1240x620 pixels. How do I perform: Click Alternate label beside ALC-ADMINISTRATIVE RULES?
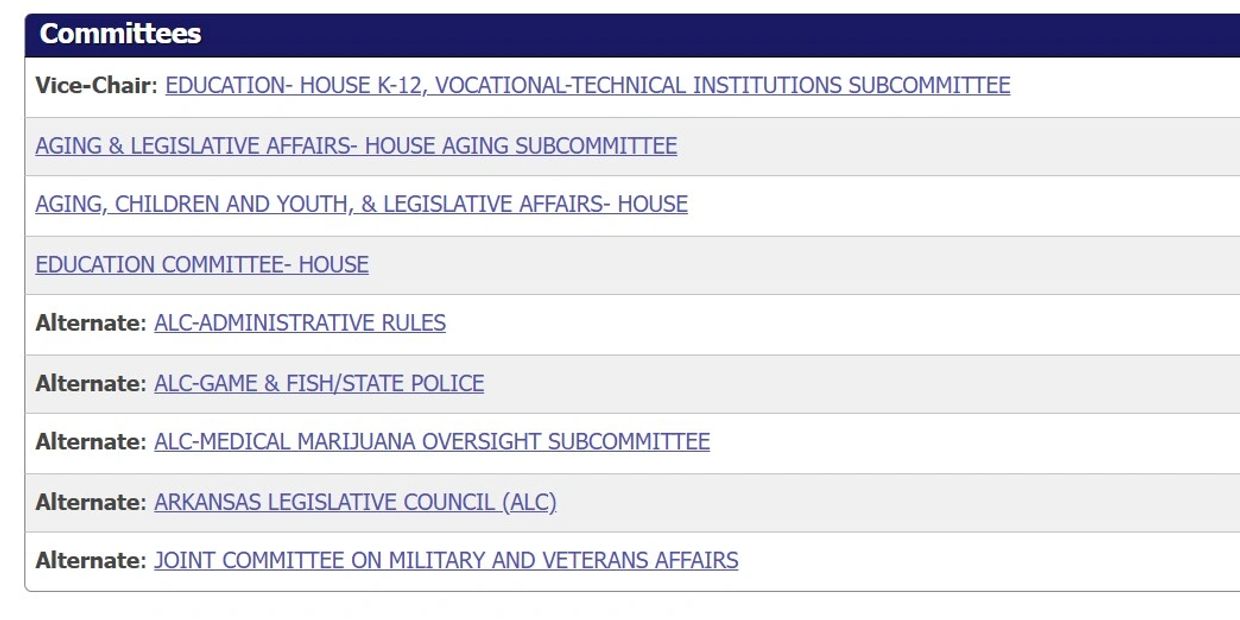[x=90, y=323]
